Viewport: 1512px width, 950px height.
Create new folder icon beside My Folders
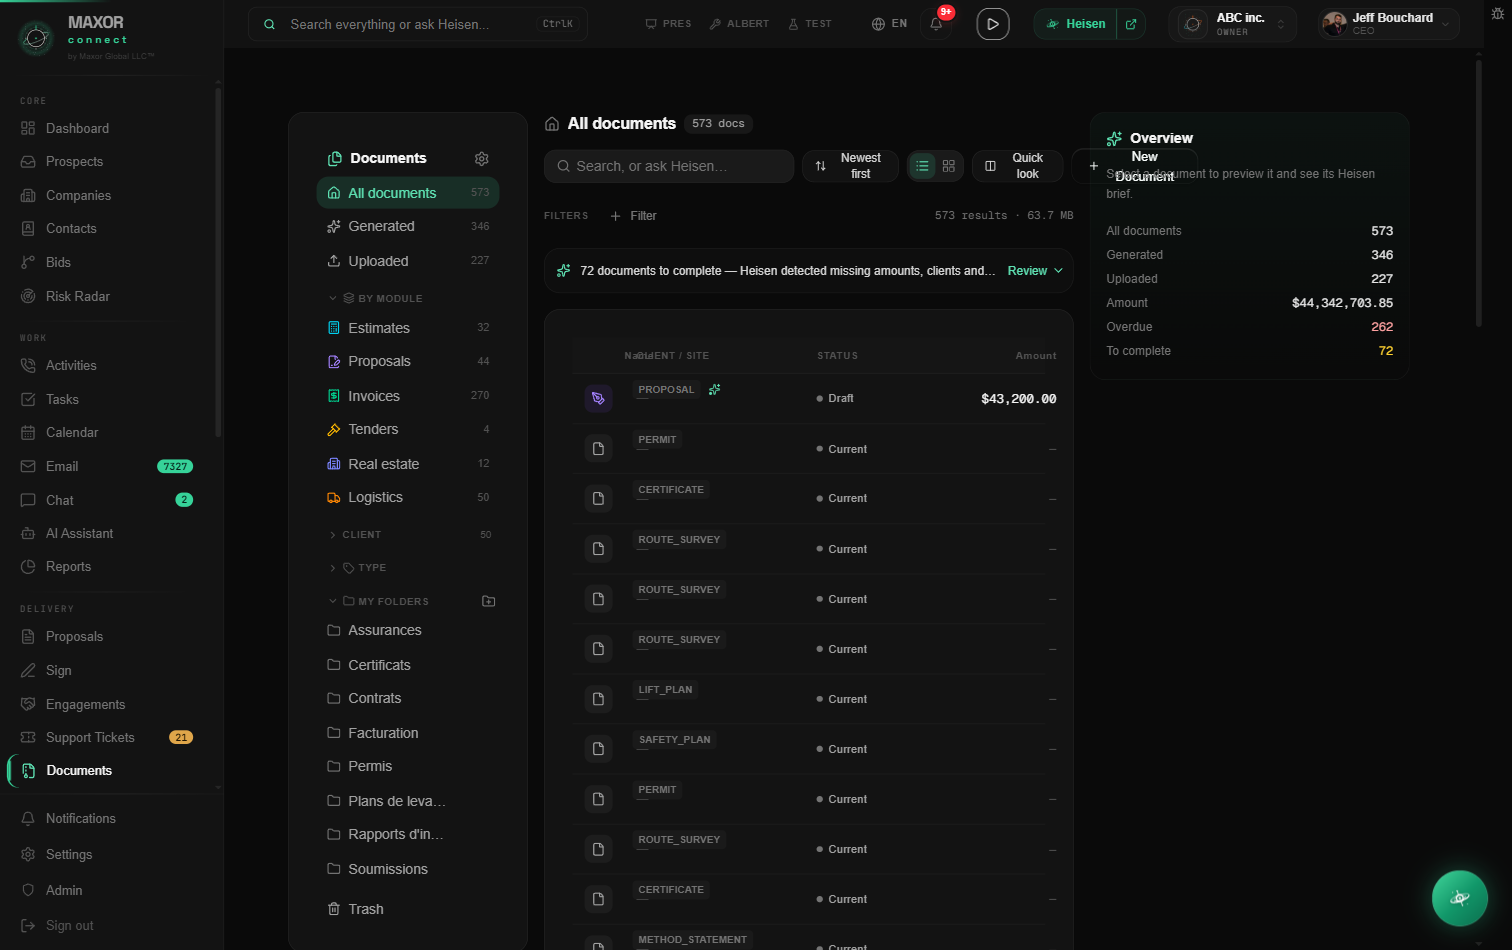click(488, 601)
